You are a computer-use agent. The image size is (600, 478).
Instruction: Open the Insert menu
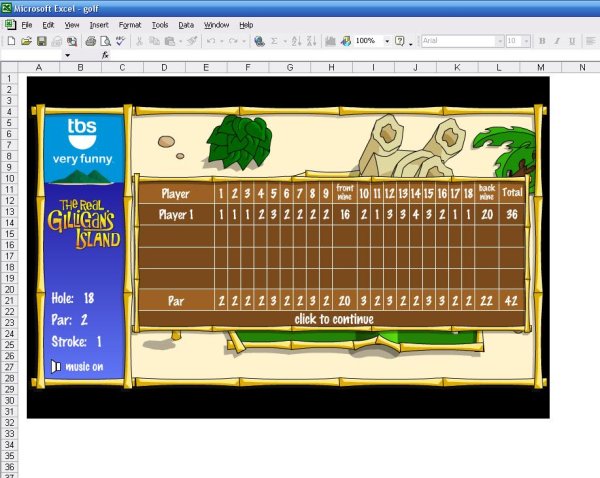coord(99,25)
